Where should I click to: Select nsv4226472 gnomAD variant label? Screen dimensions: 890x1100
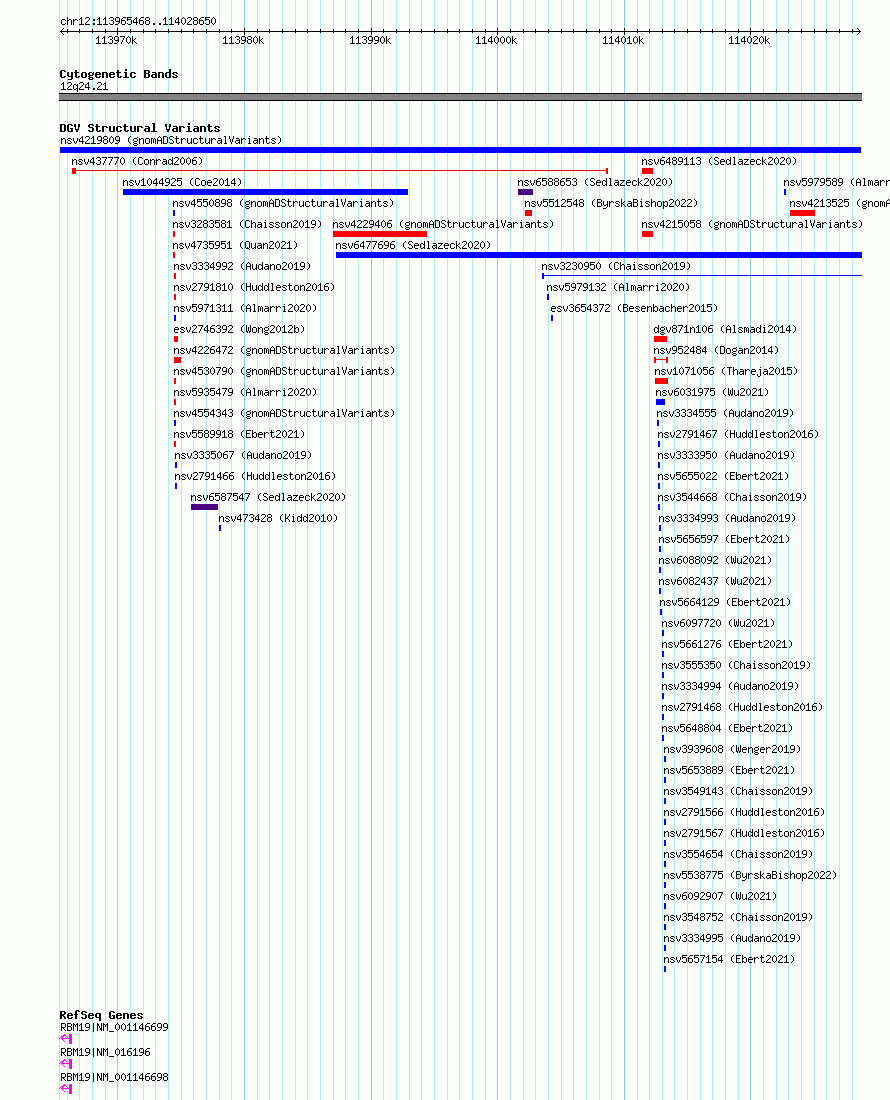(x=284, y=351)
